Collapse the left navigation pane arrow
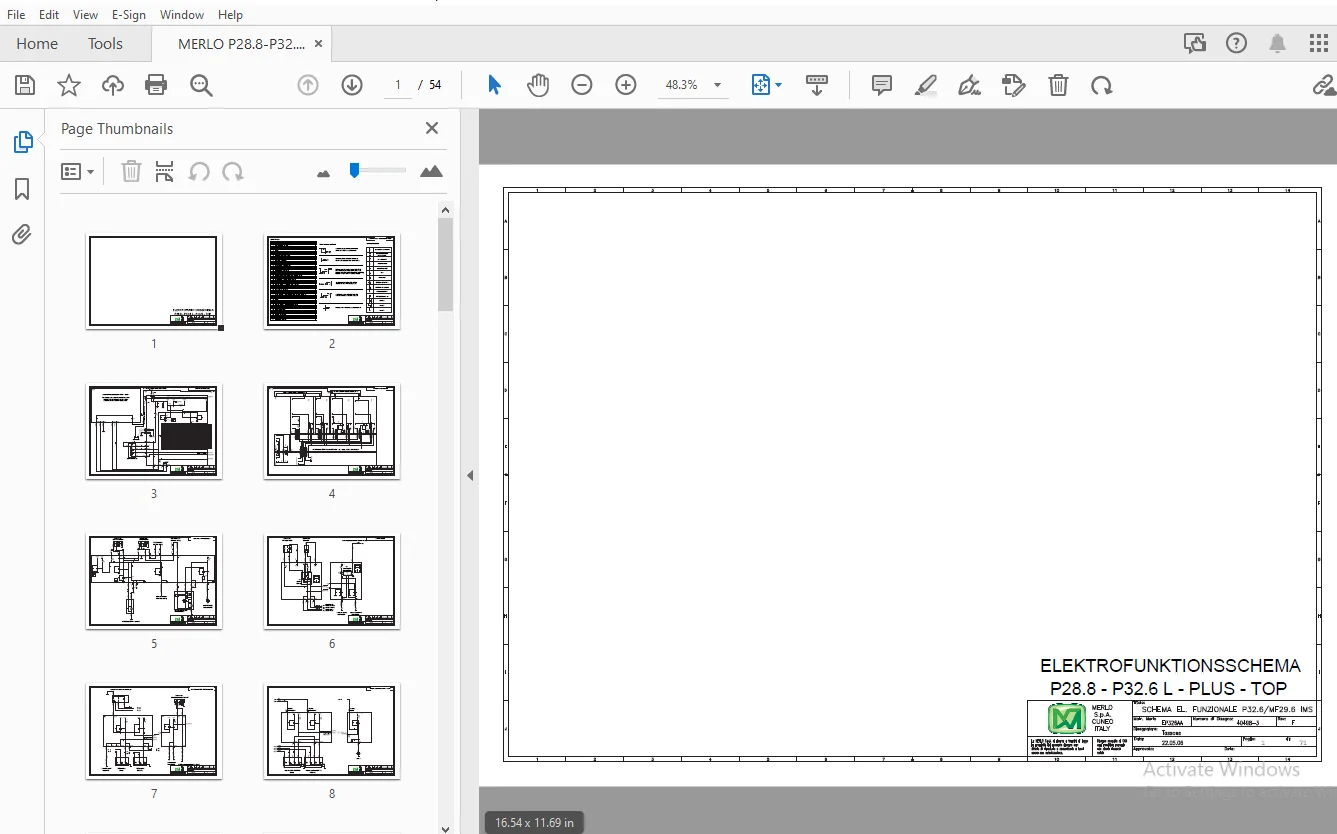1337x834 pixels. pos(469,476)
